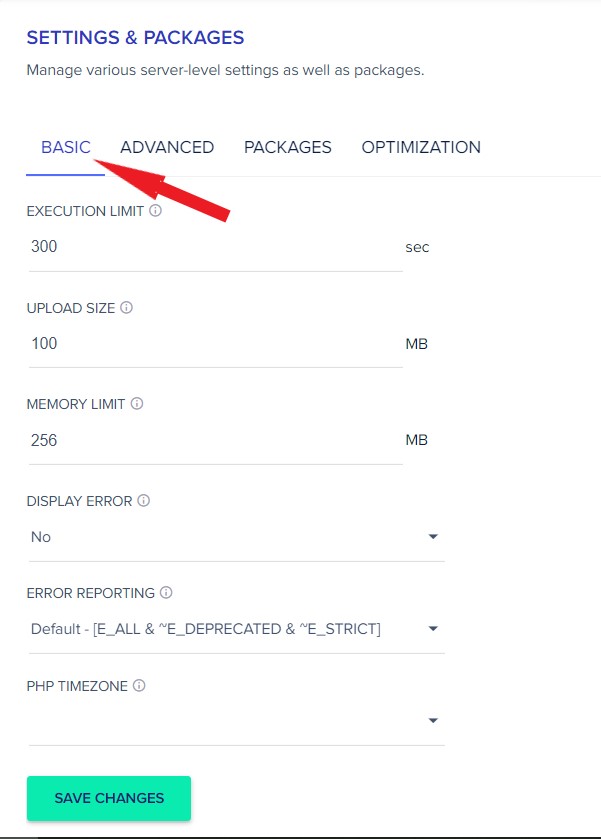
Task: Click the Save Changes button
Action: coord(109,798)
